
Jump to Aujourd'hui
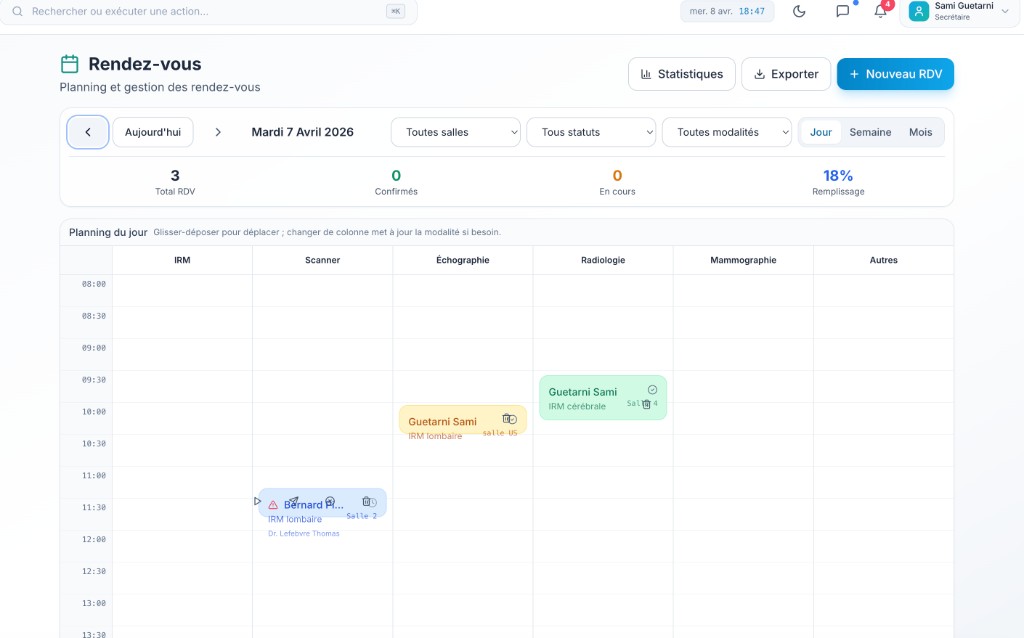[153, 132]
